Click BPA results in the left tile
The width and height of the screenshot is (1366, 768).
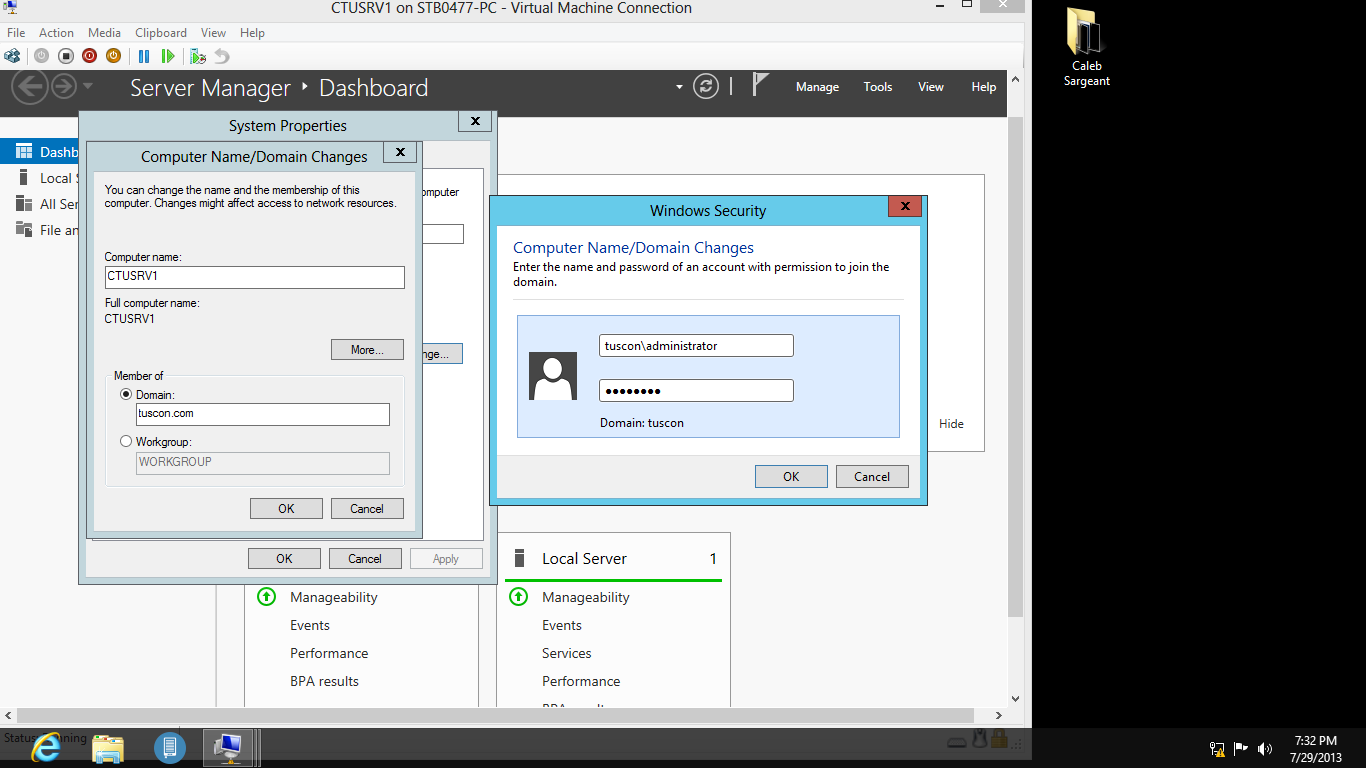324,681
